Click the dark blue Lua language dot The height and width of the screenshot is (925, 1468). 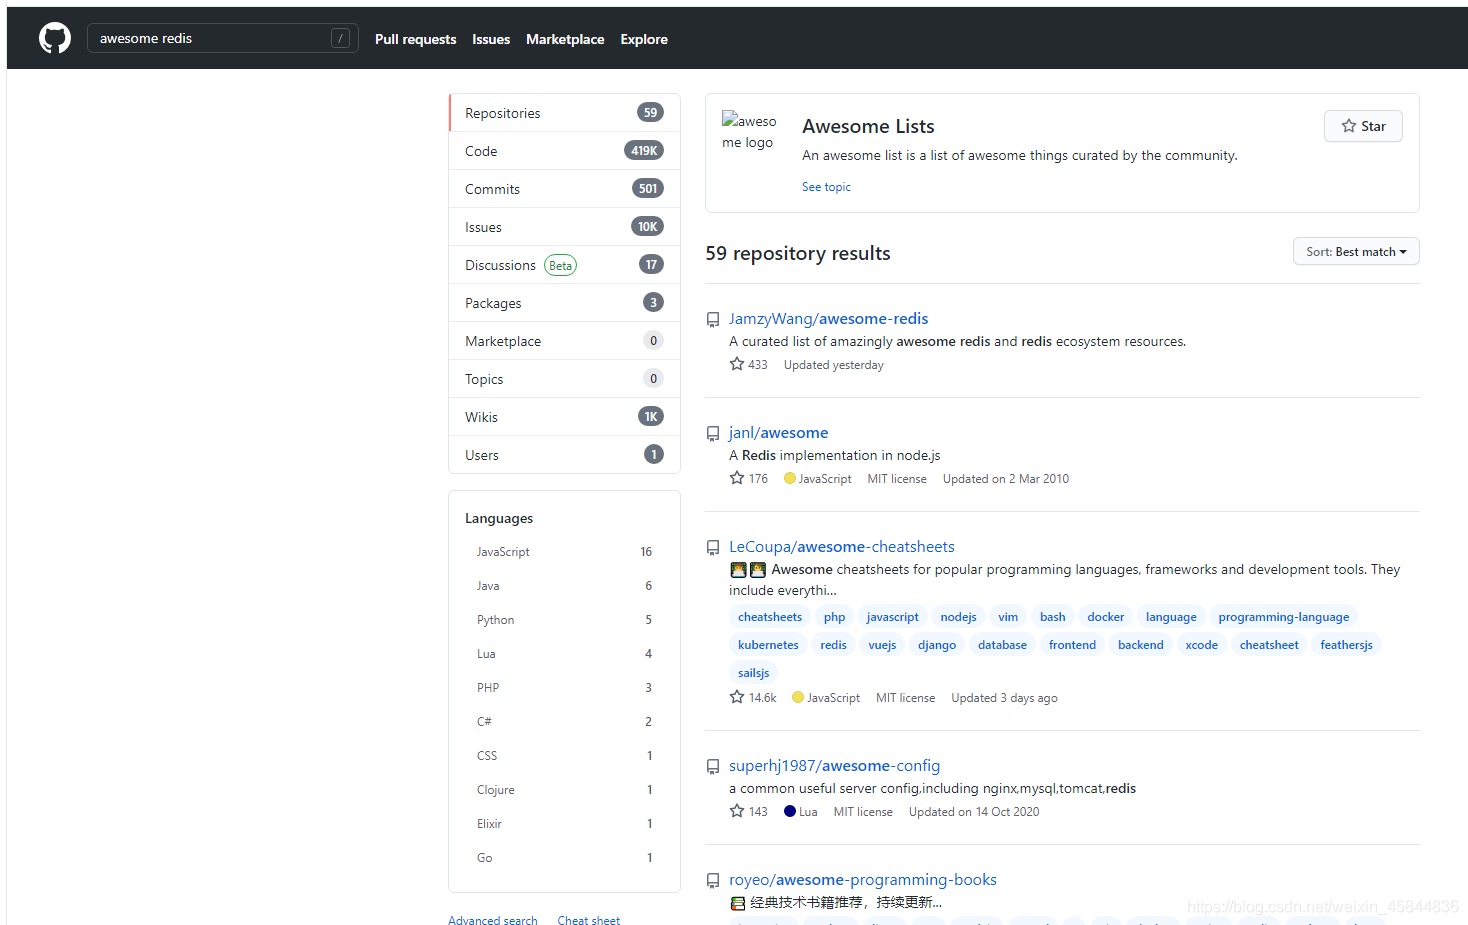[x=790, y=811]
